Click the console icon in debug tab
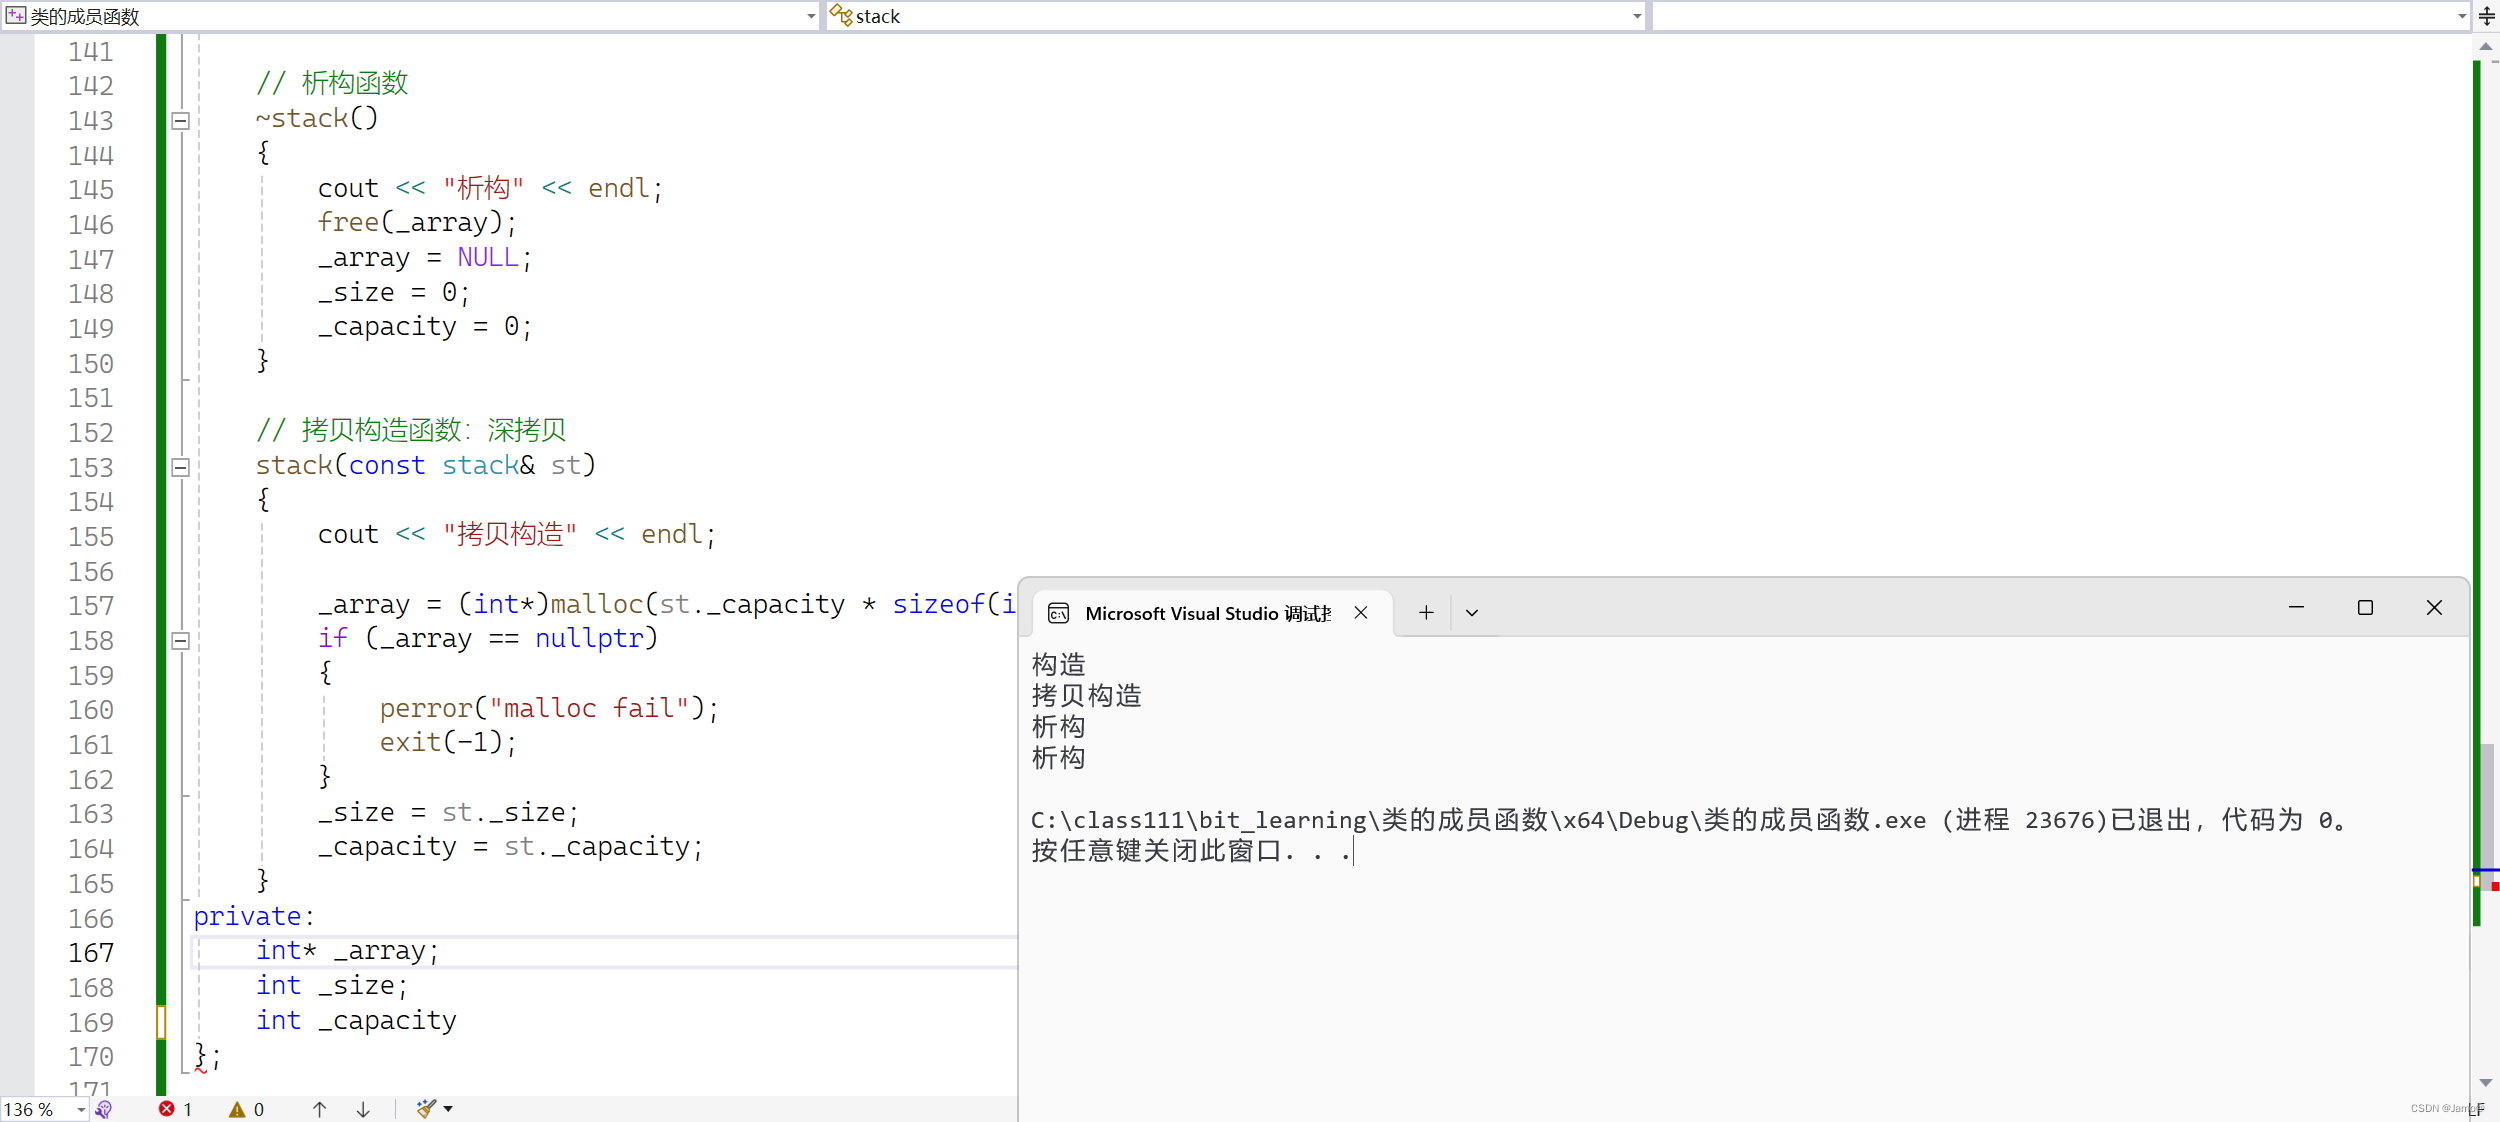 tap(1058, 614)
